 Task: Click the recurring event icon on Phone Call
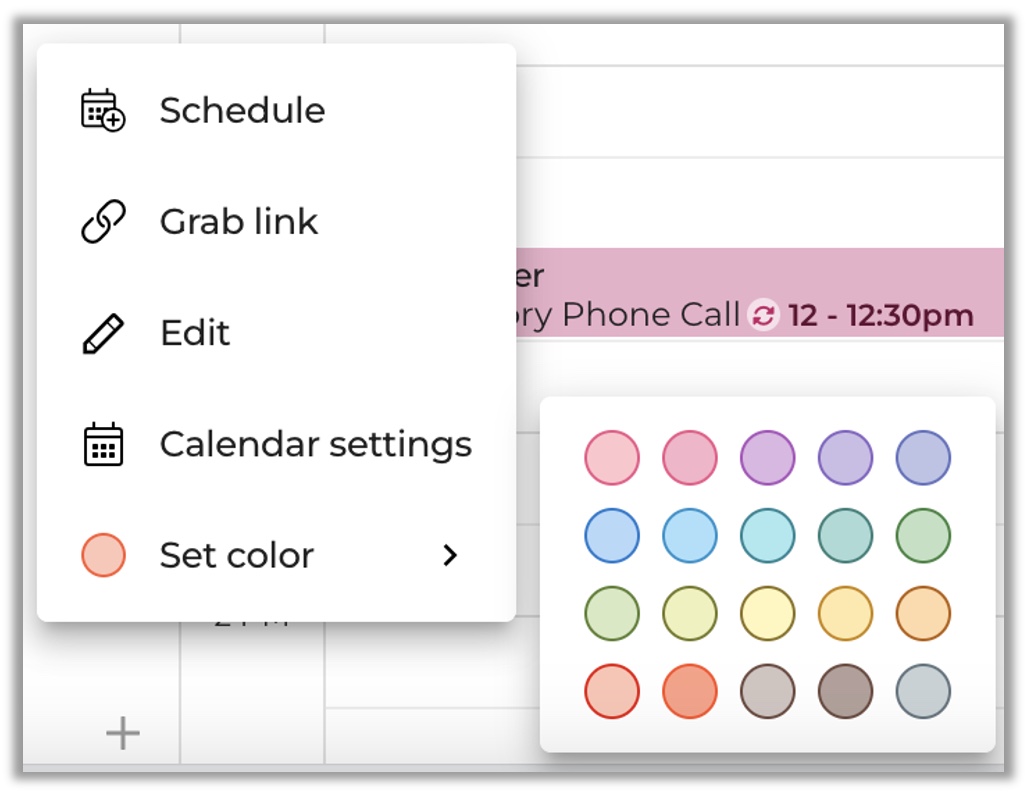tap(763, 316)
